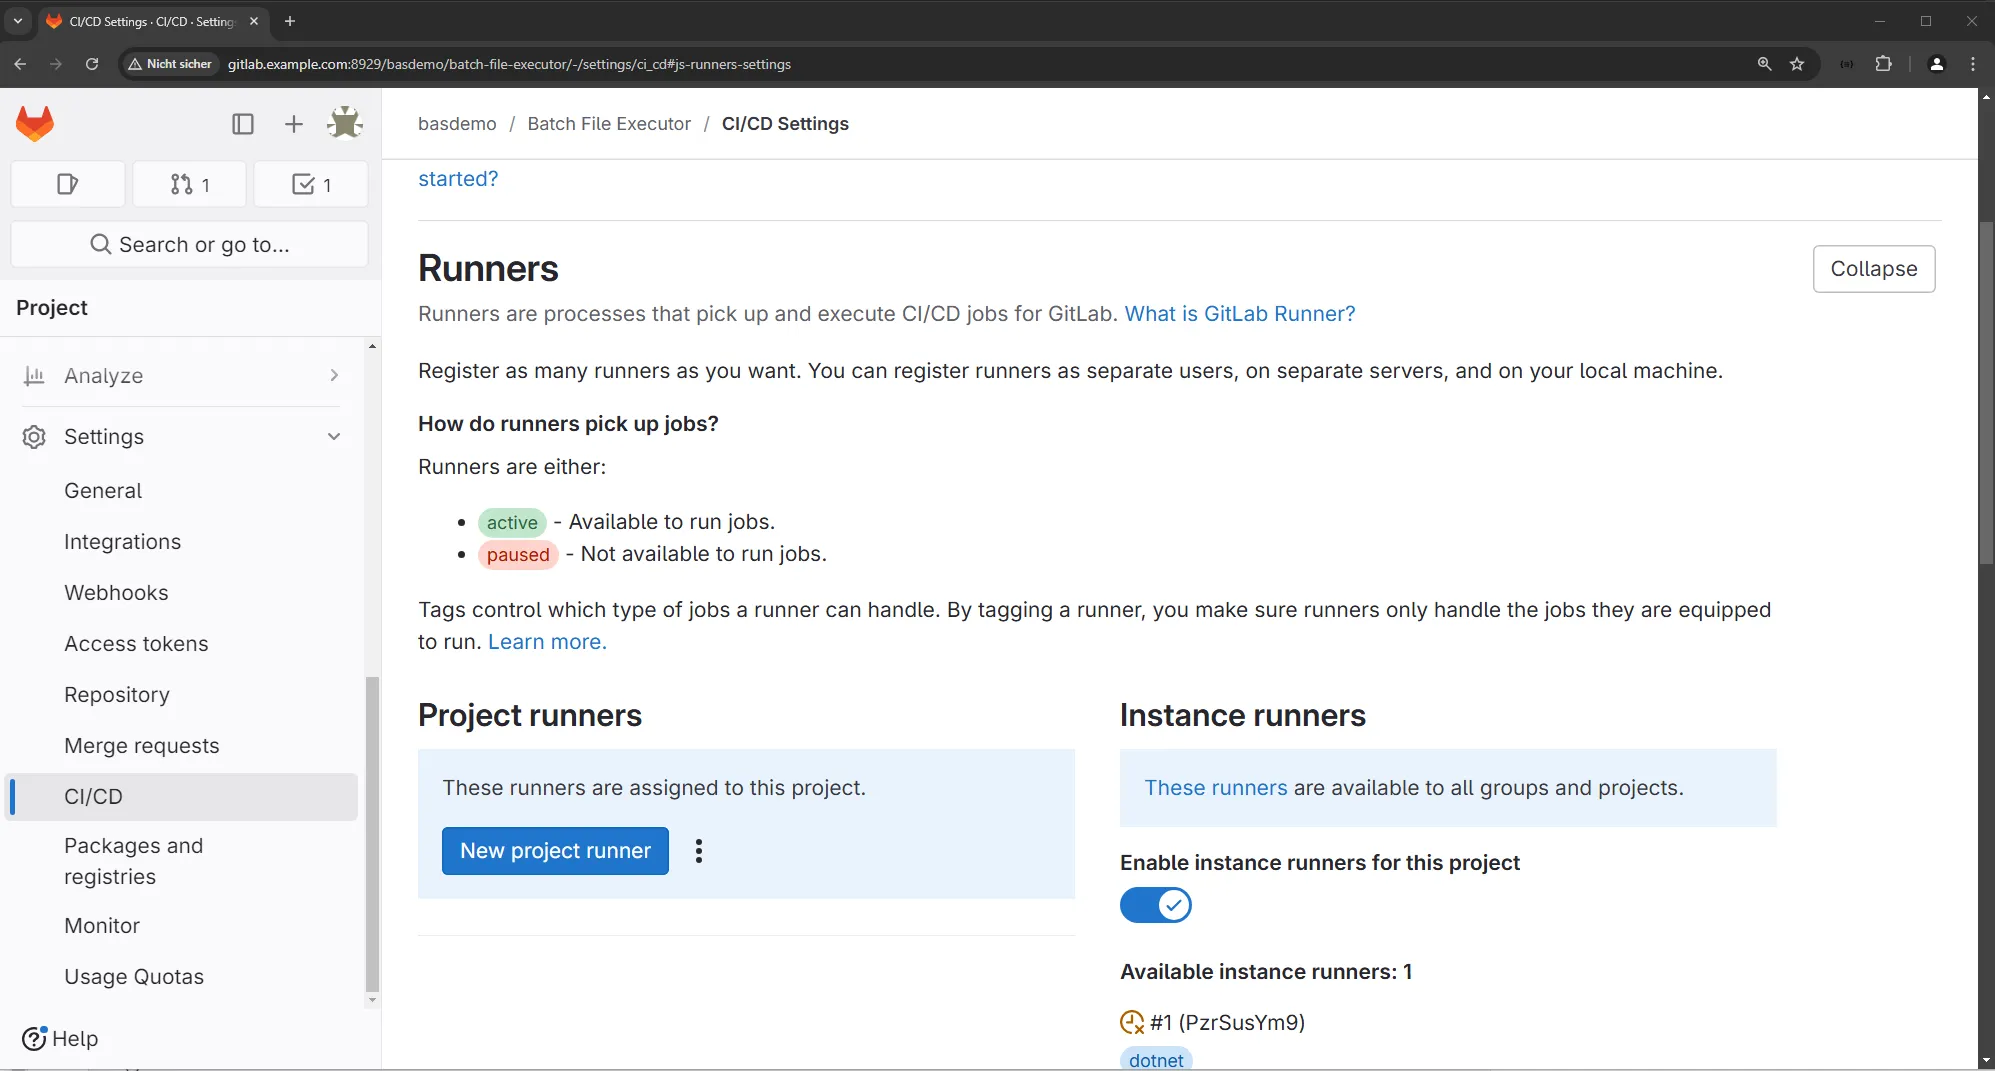
Task: Open the GitLab logo homepage
Action: coord(35,124)
